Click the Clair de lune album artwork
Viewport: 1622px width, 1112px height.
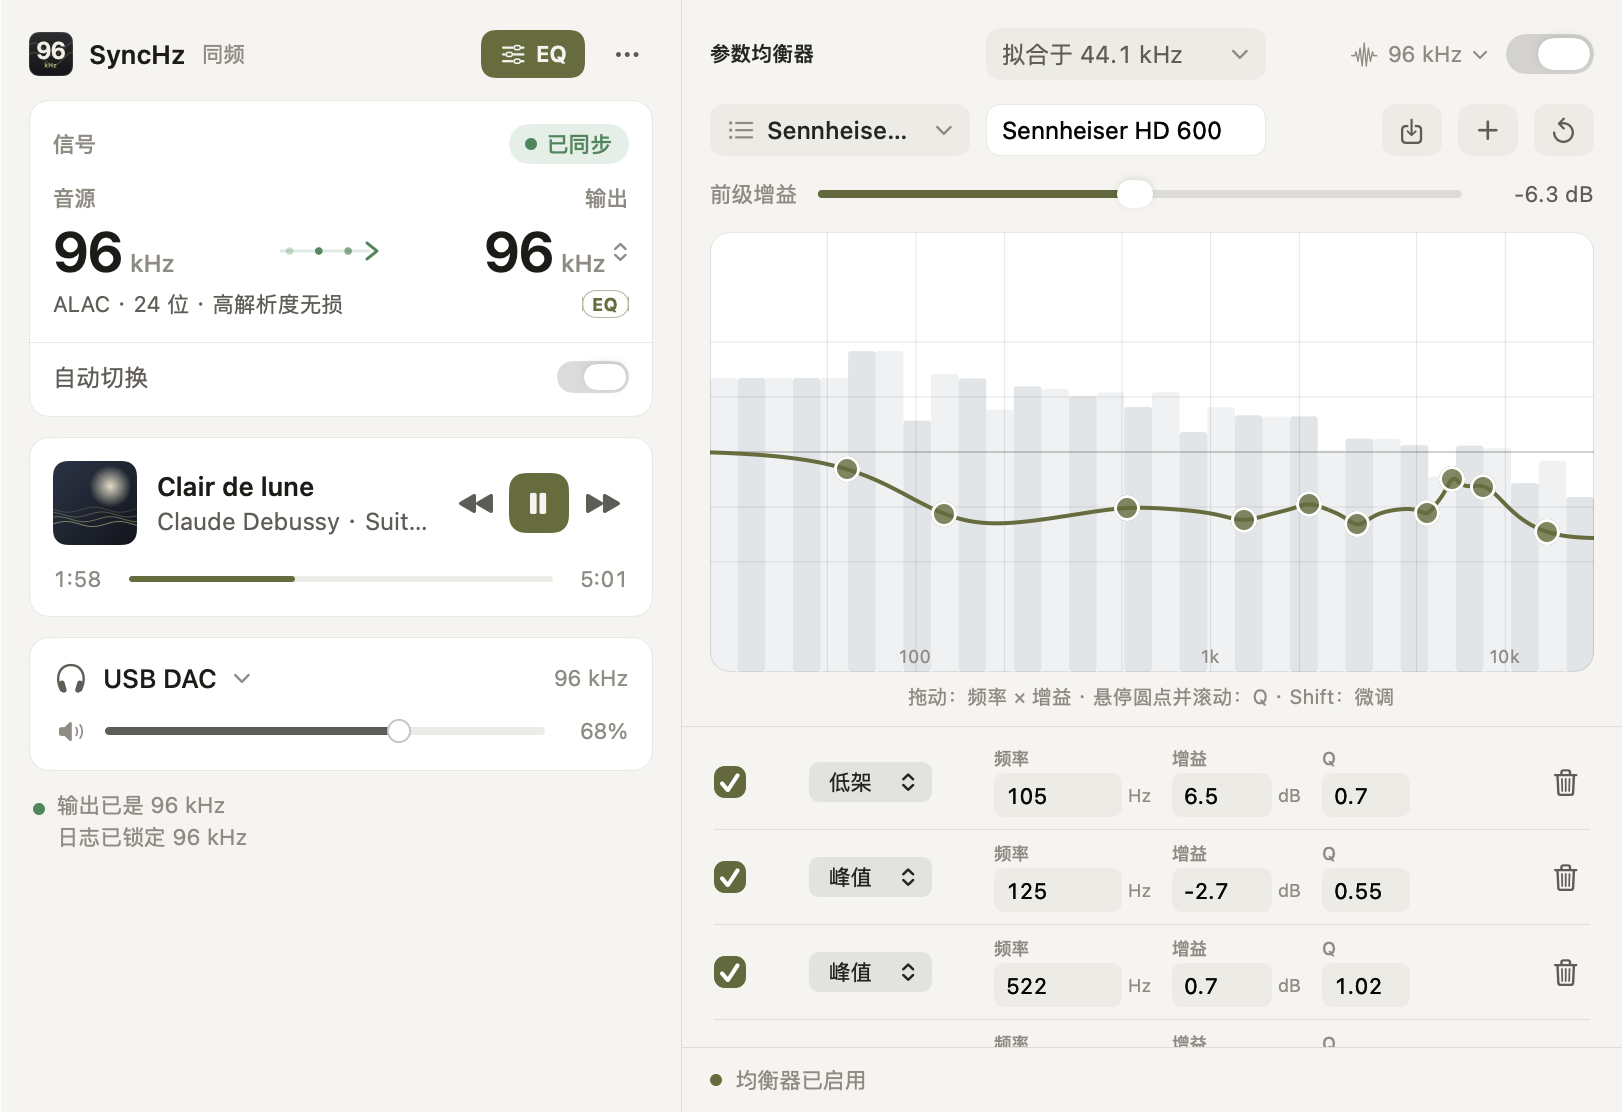pos(95,503)
